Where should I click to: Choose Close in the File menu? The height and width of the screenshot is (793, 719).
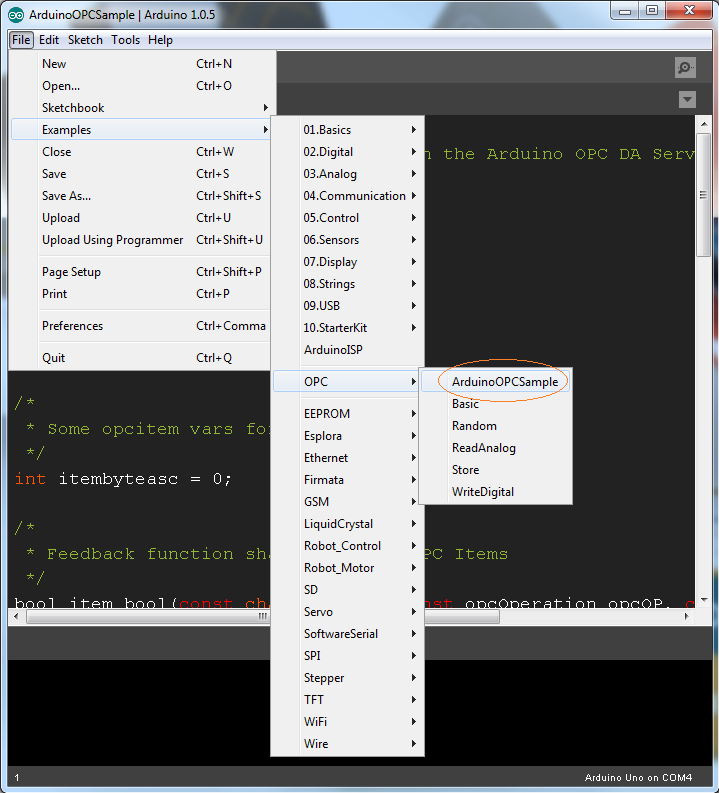(x=141, y=152)
